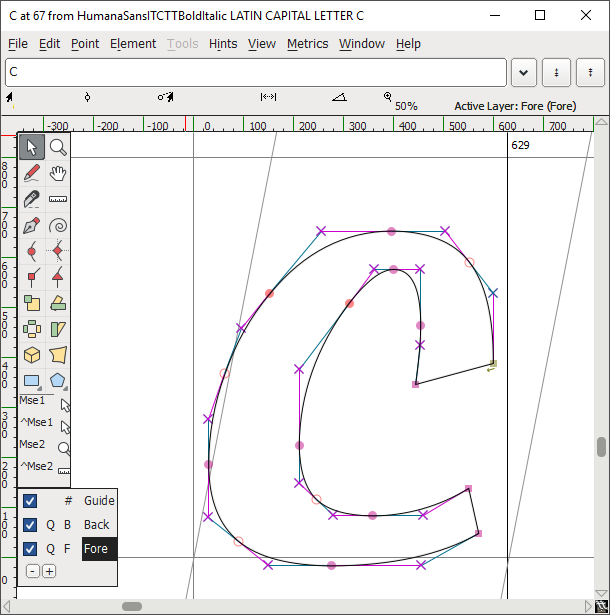Screen dimensions: 610x615
Task: Click the horizontal scrollbar thumb
Action: 131,606
